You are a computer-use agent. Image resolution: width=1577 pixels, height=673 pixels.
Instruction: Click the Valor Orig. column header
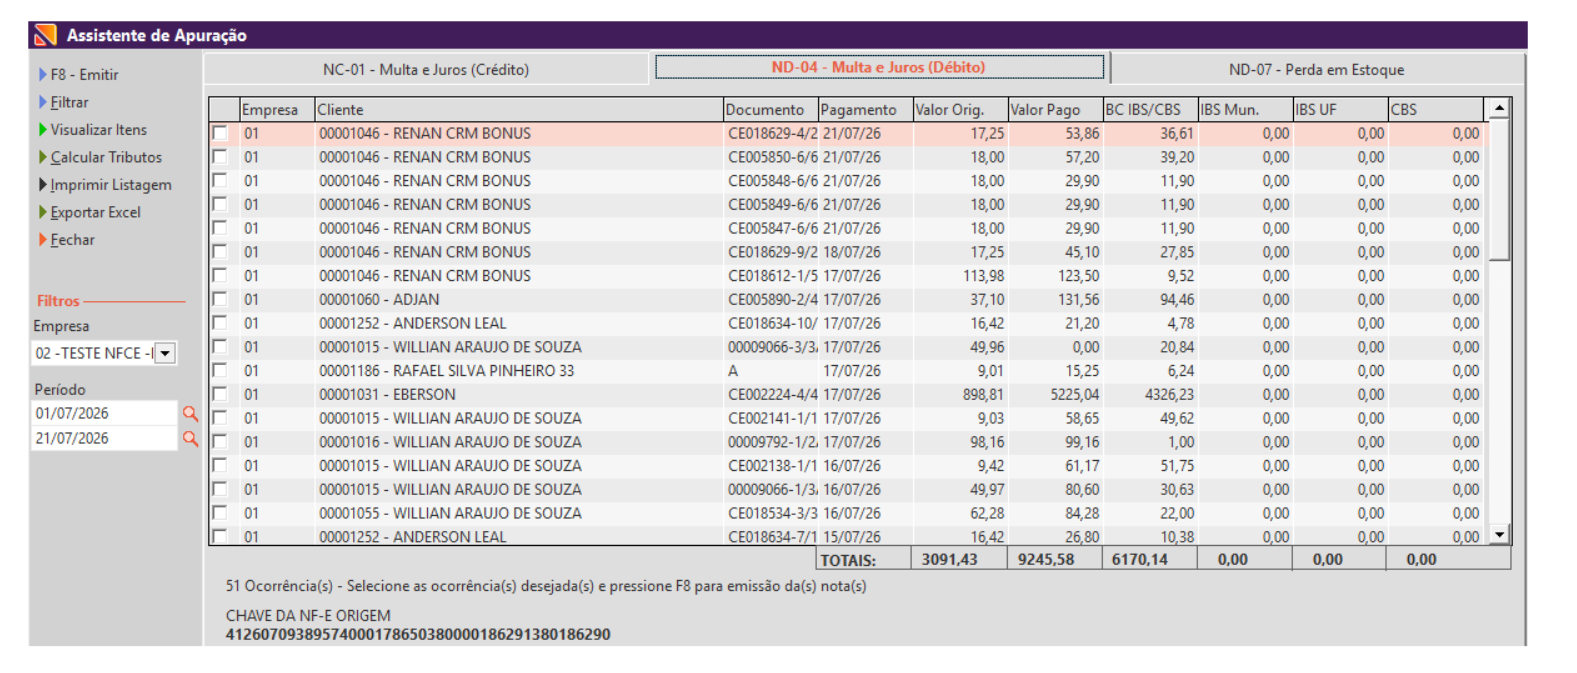click(x=960, y=109)
